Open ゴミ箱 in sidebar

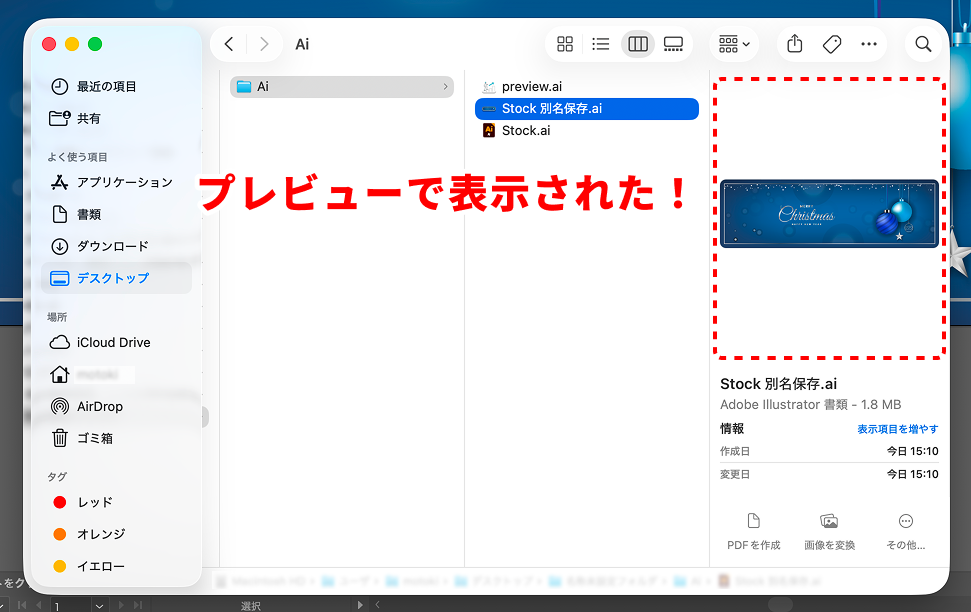point(116,438)
